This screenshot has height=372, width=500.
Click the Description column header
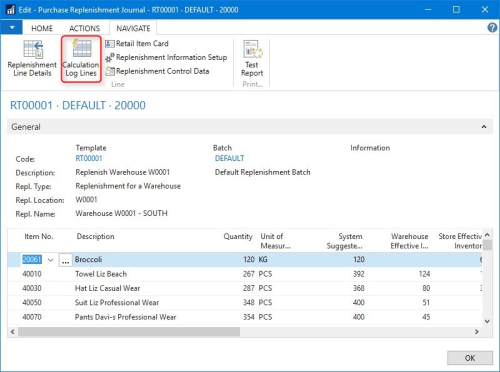coord(95,236)
